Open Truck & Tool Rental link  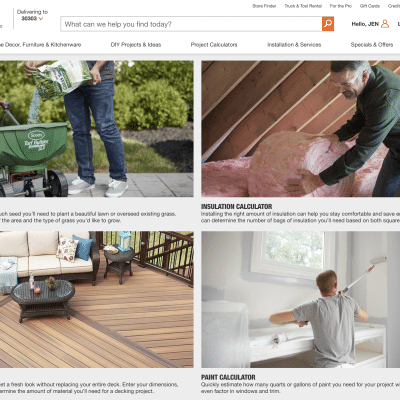tap(303, 6)
